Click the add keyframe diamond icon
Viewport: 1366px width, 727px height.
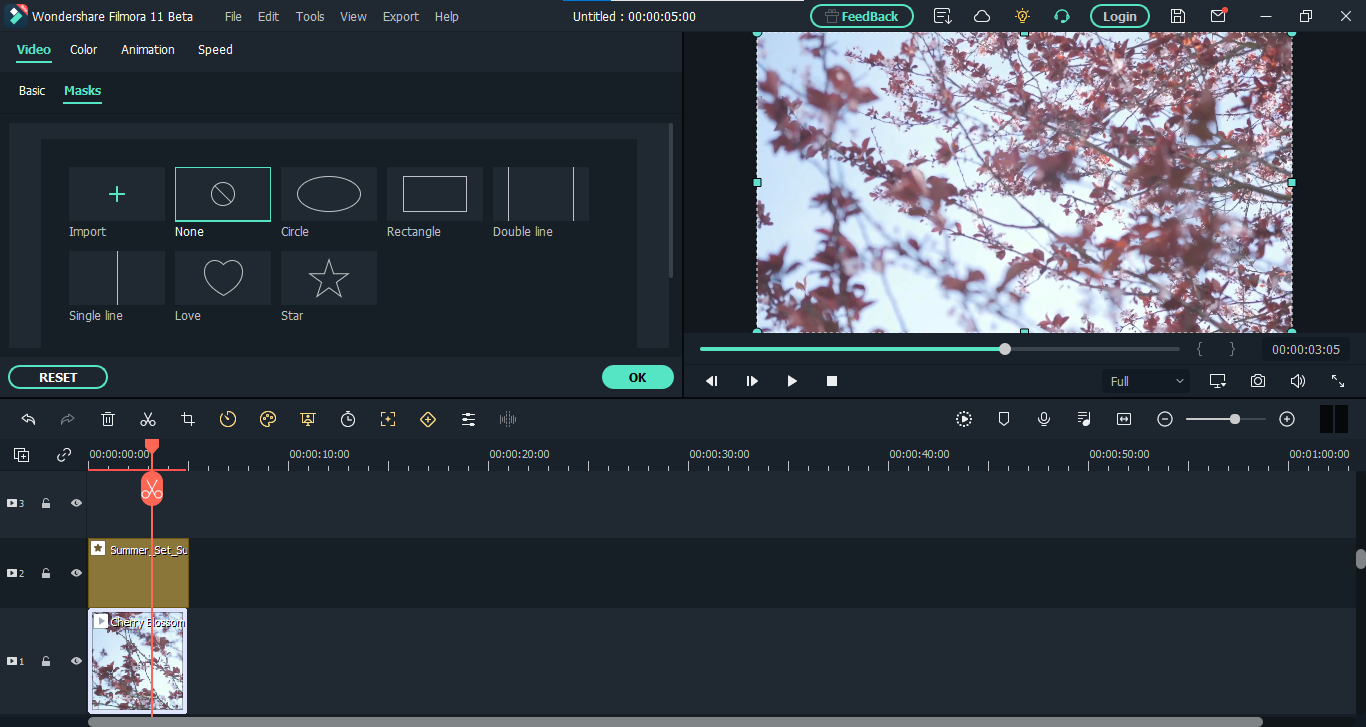(x=428, y=419)
